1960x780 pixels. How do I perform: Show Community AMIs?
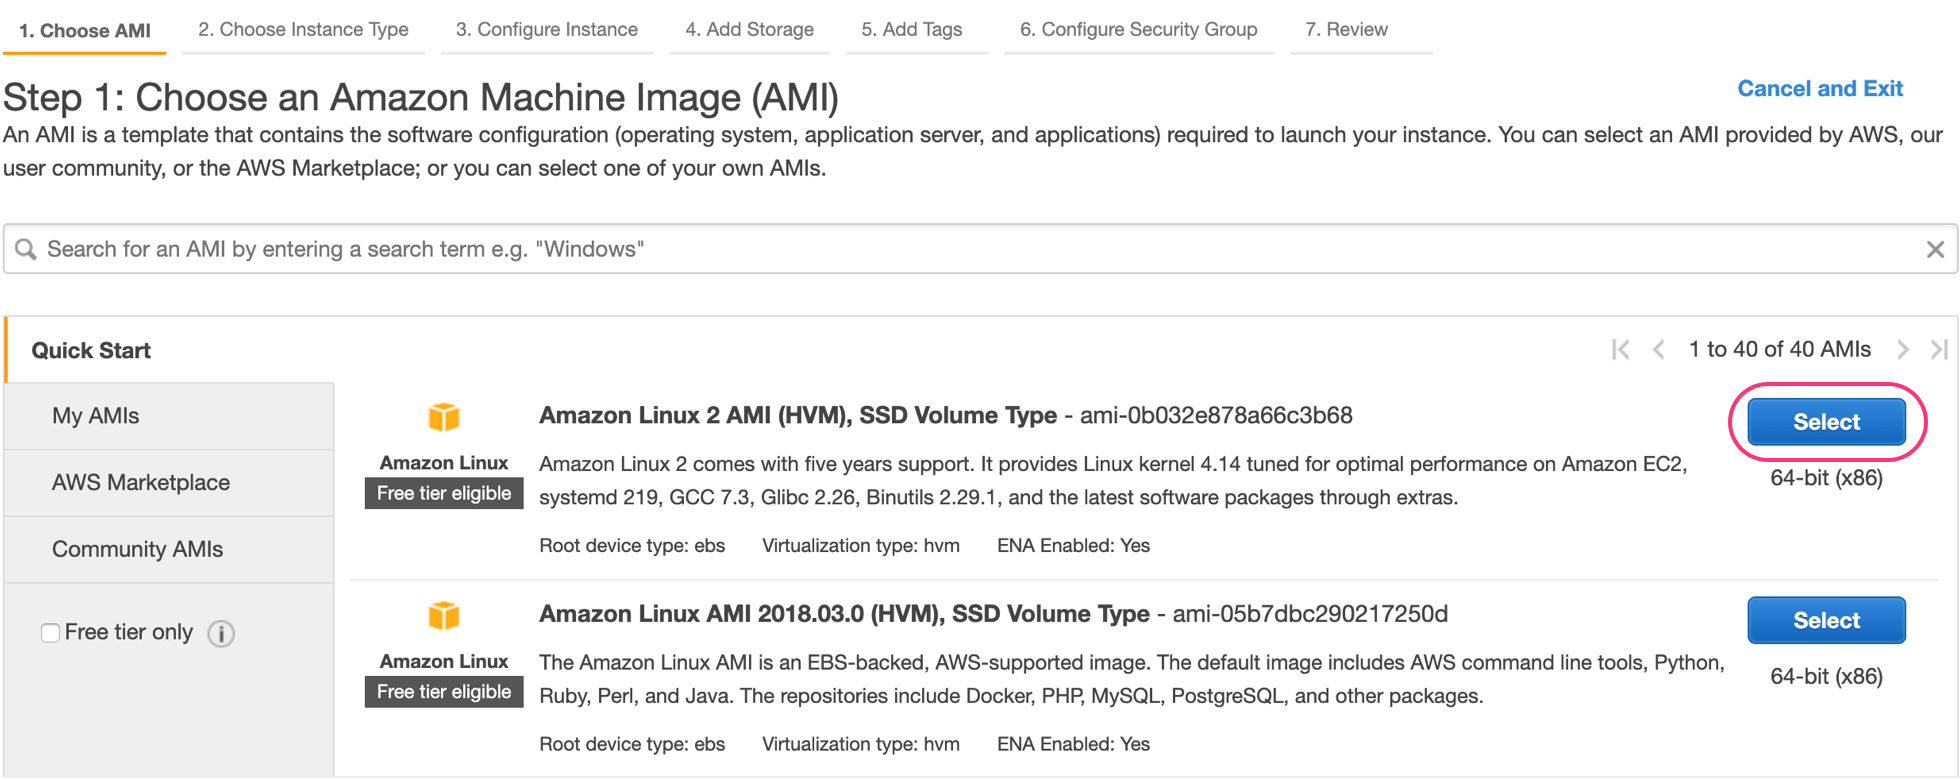point(138,550)
